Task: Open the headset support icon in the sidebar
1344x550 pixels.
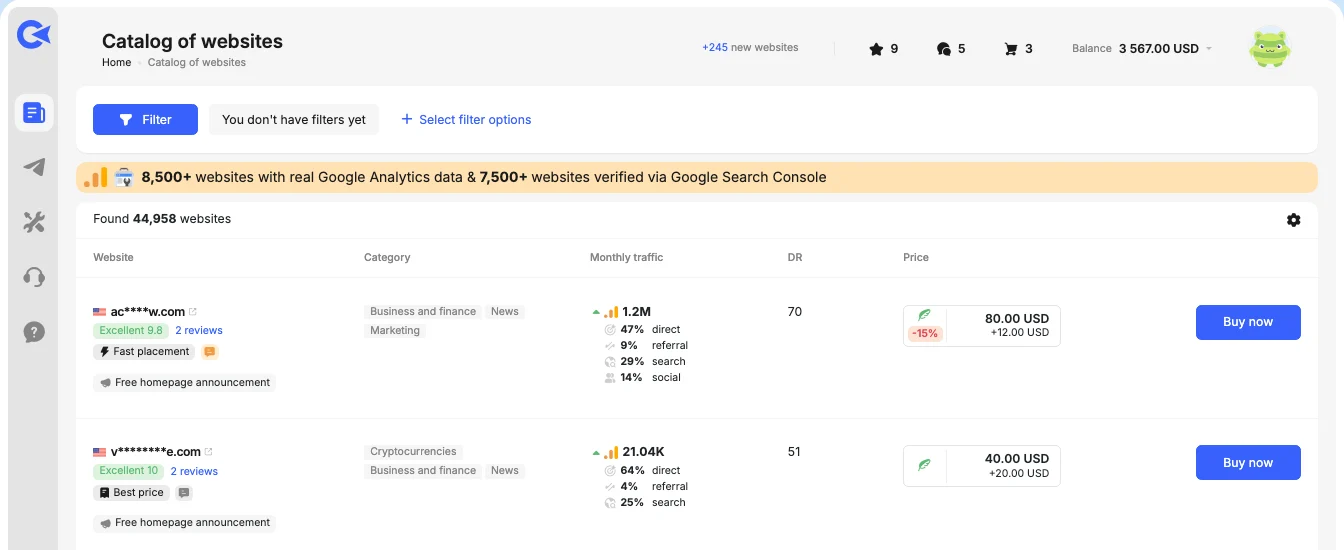Action: click(34, 277)
